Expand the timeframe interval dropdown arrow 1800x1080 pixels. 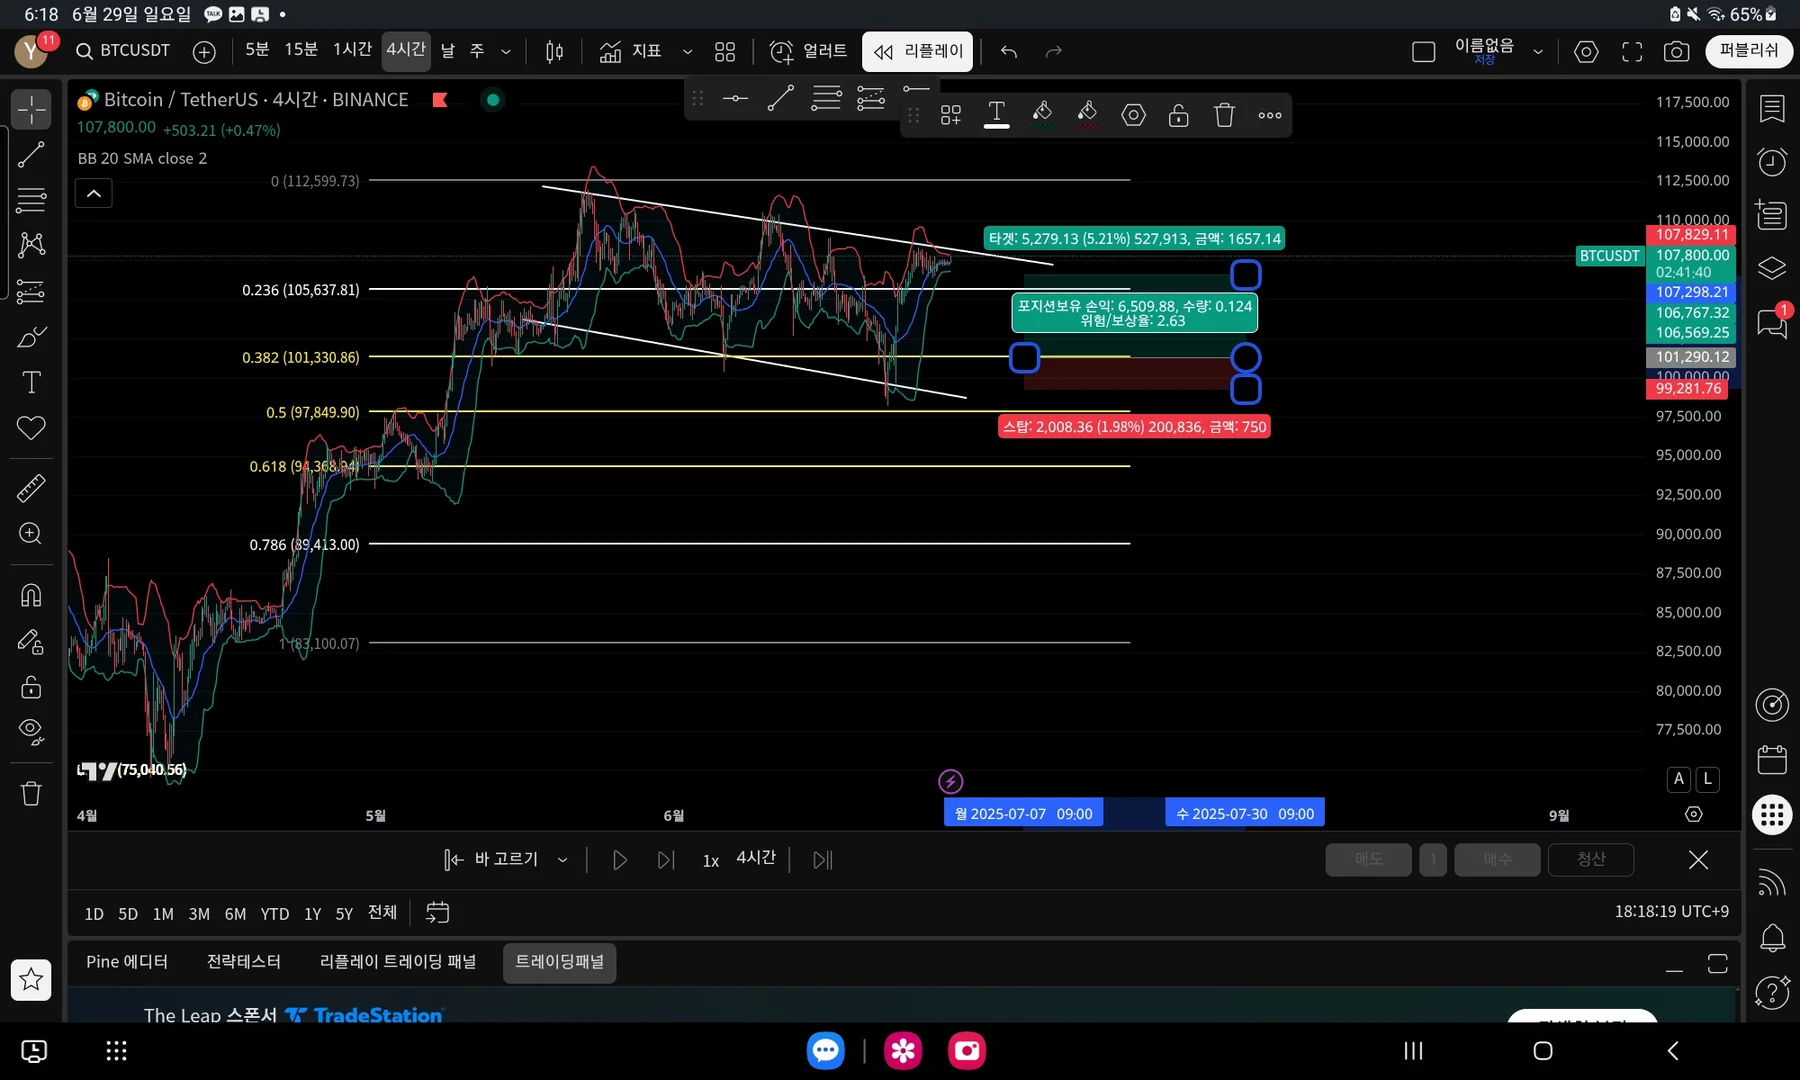[x=506, y=52]
